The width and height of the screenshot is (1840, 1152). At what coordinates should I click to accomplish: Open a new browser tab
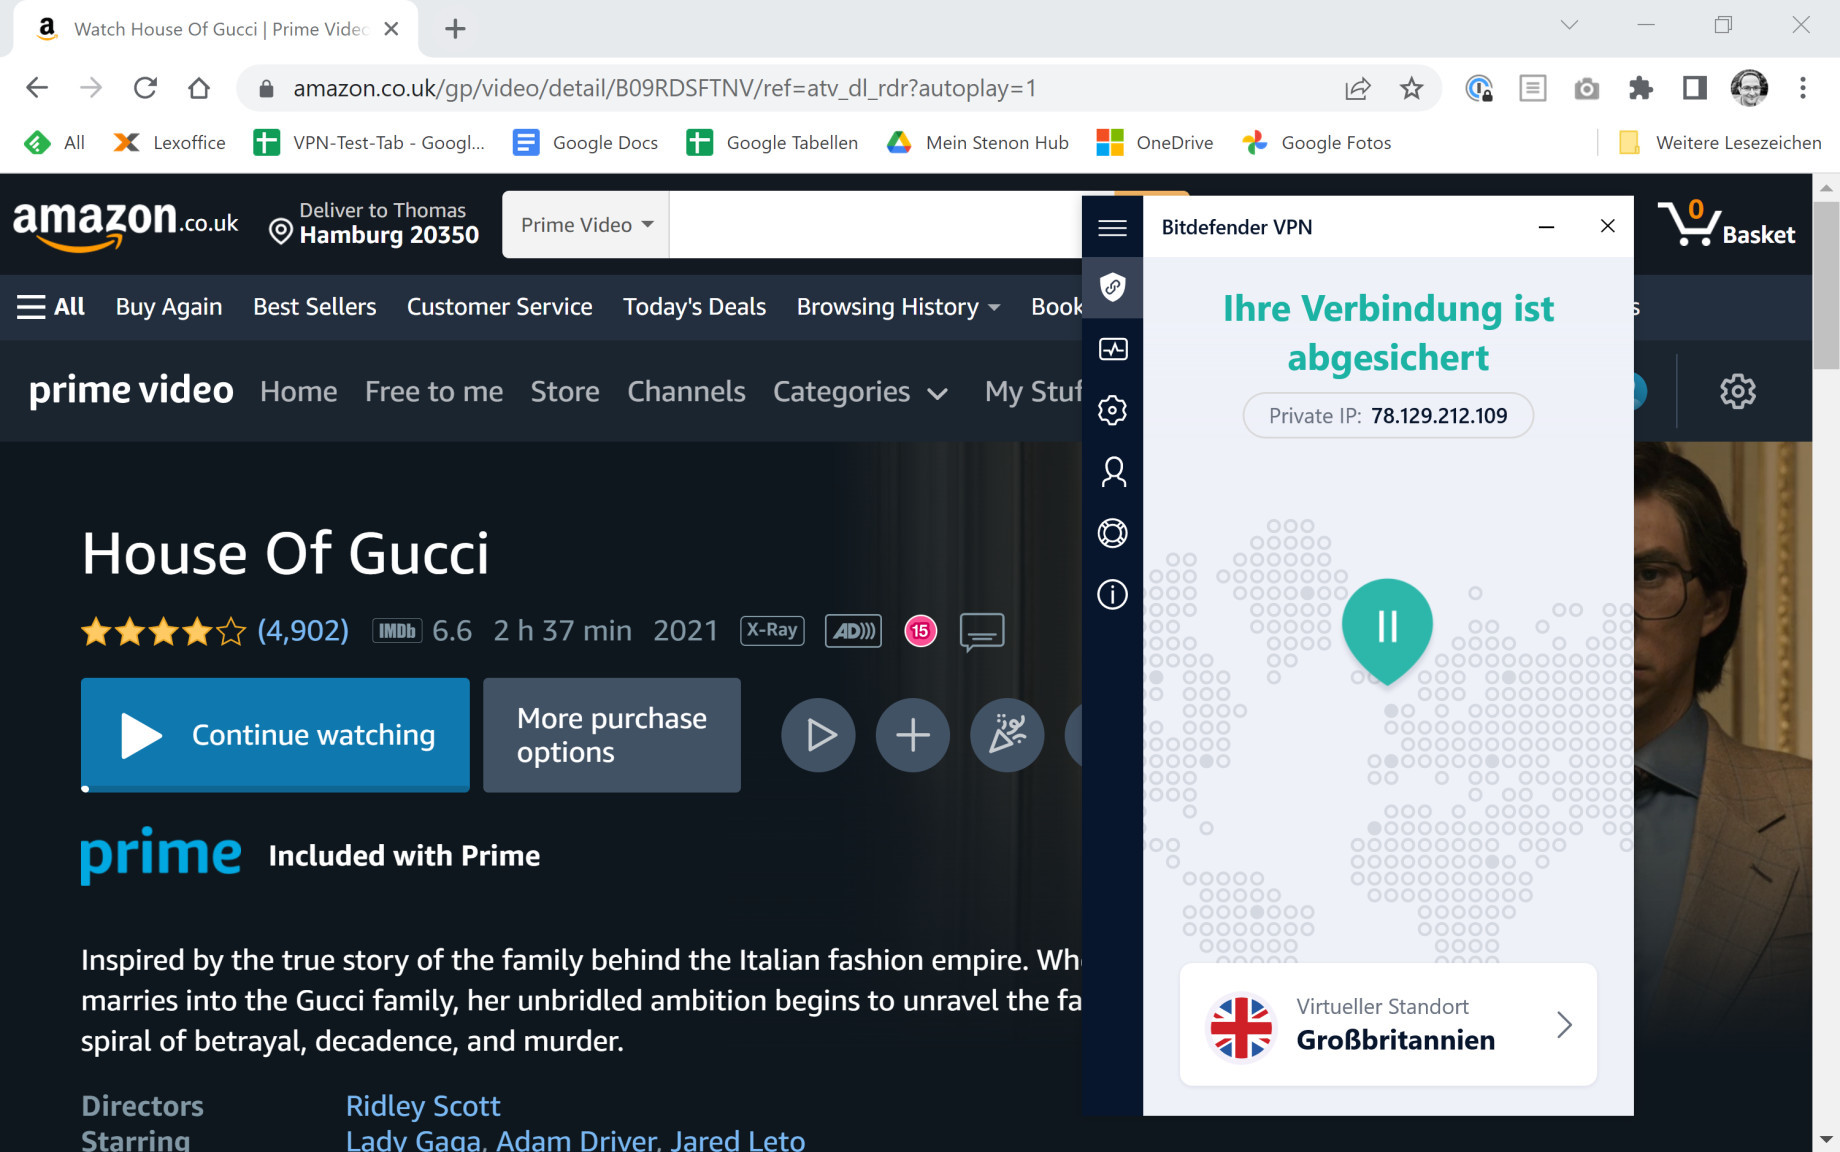click(x=455, y=29)
